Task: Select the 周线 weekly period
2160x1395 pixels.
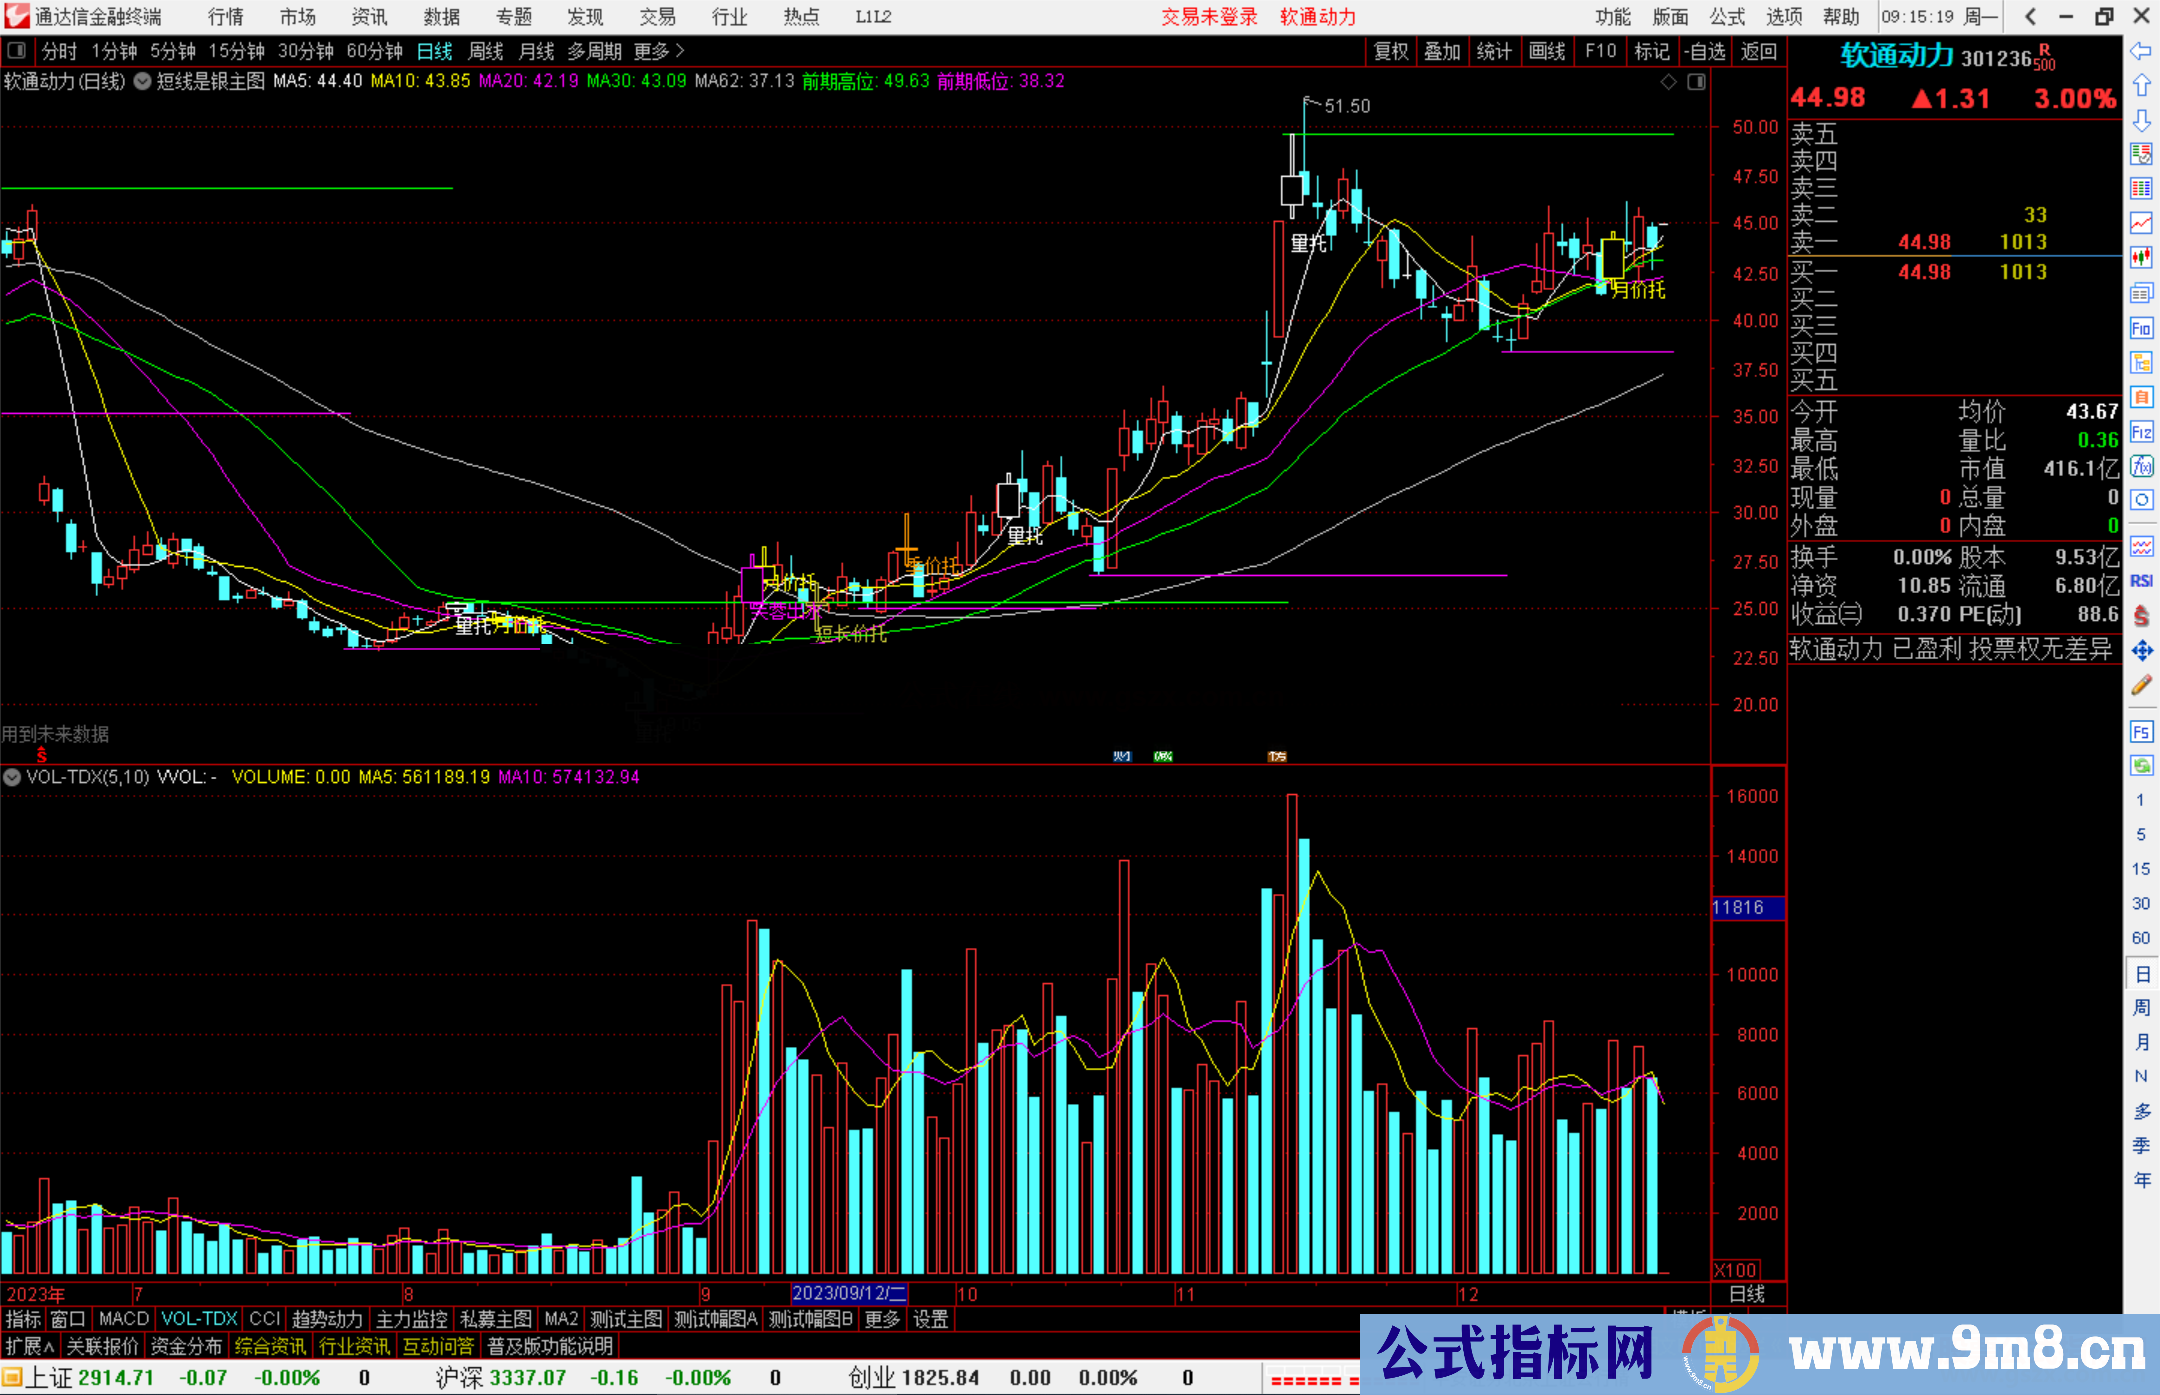Action: (486, 51)
